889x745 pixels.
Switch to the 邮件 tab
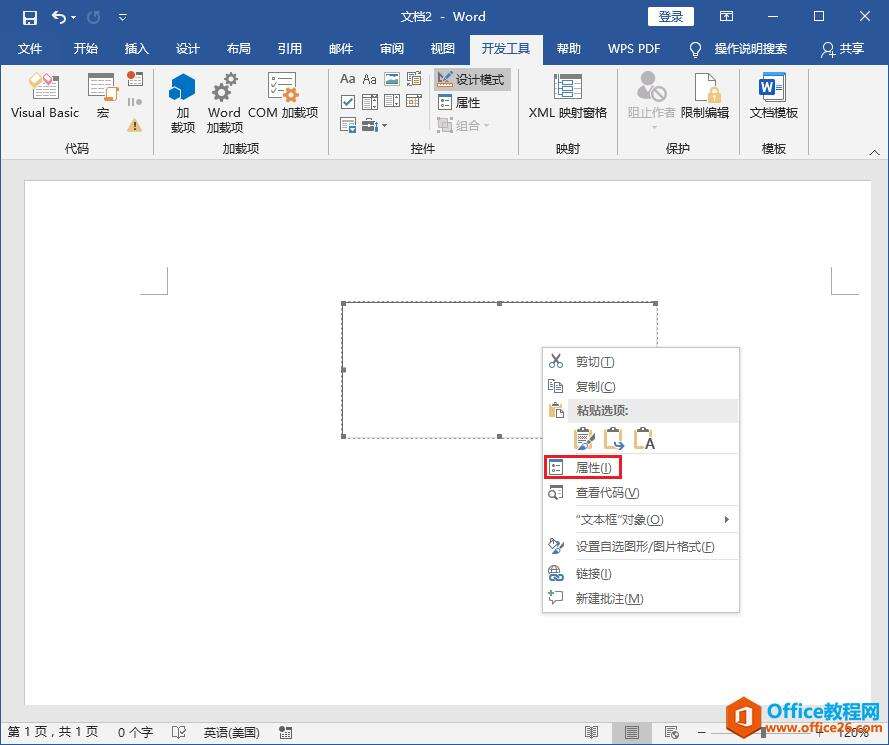(341, 49)
